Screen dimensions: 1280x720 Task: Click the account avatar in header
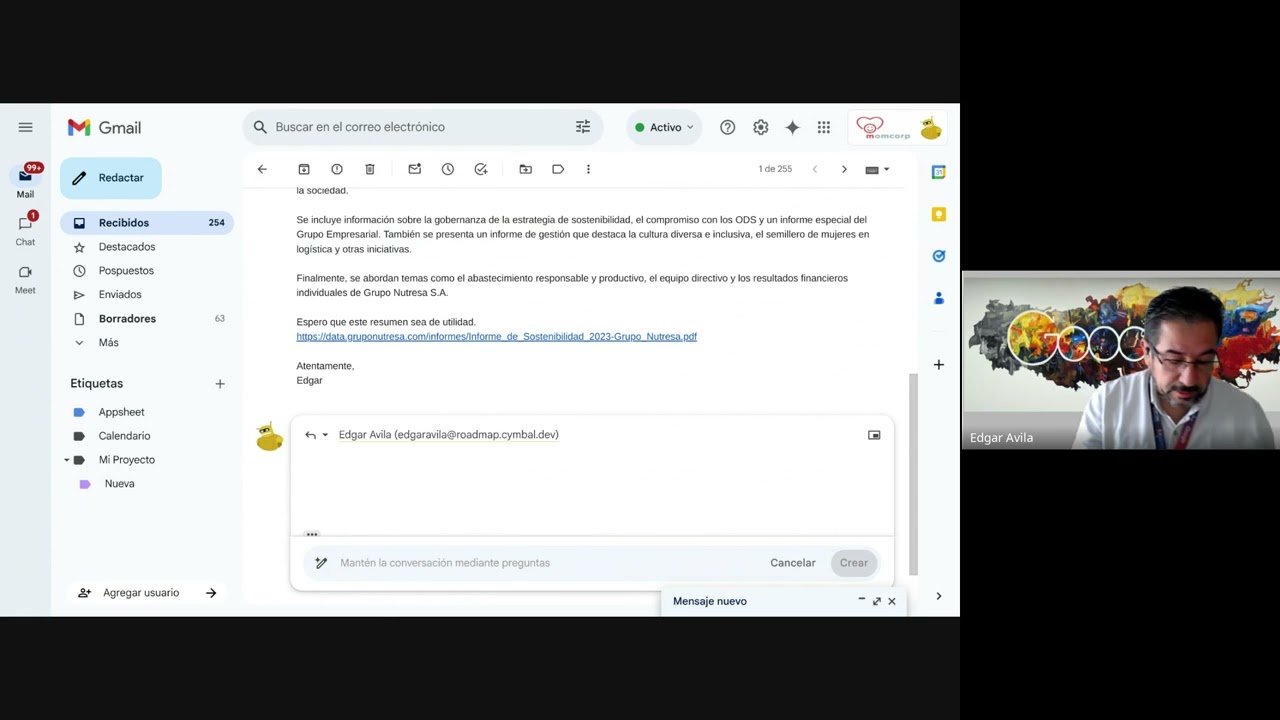pyautogui.click(x=931, y=128)
